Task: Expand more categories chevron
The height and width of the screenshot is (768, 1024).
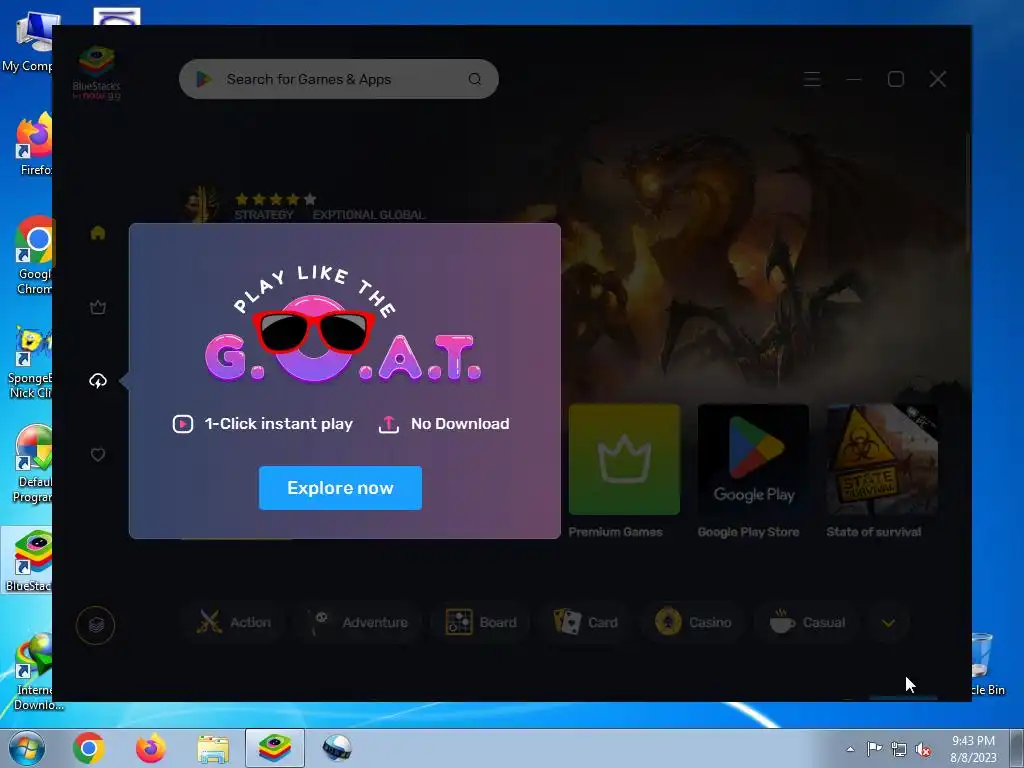Action: [888, 622]
